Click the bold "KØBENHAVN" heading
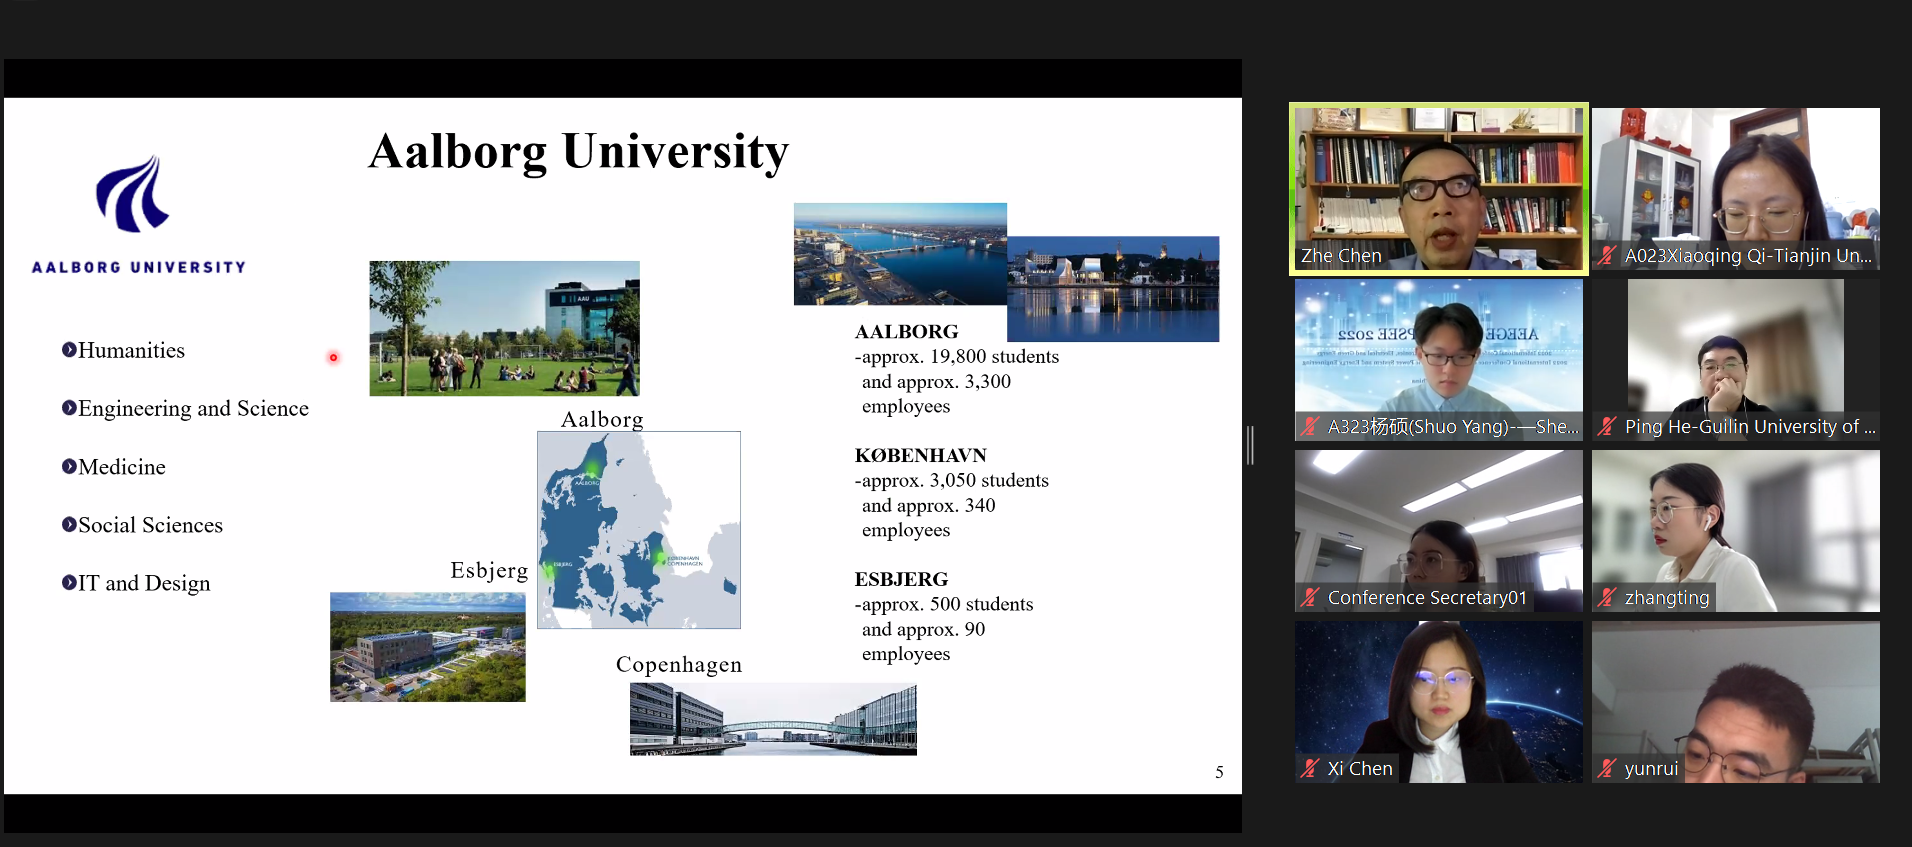Image resolution: width=1912 pixels, height=847 pixels. [921, 455]
